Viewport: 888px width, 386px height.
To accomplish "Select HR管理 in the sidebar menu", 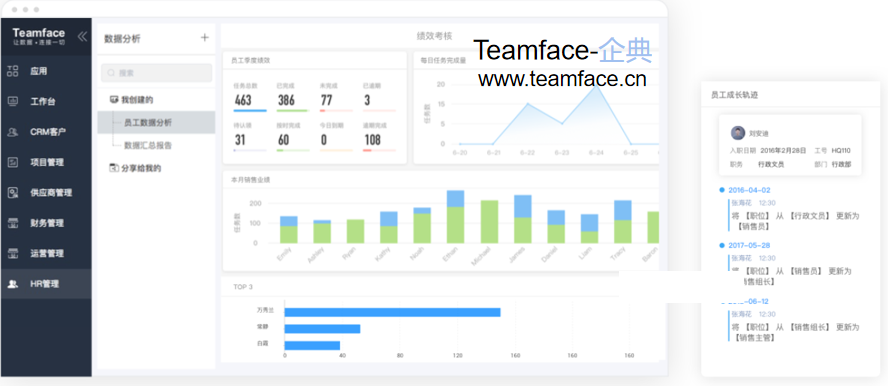I will coord(46,284).
